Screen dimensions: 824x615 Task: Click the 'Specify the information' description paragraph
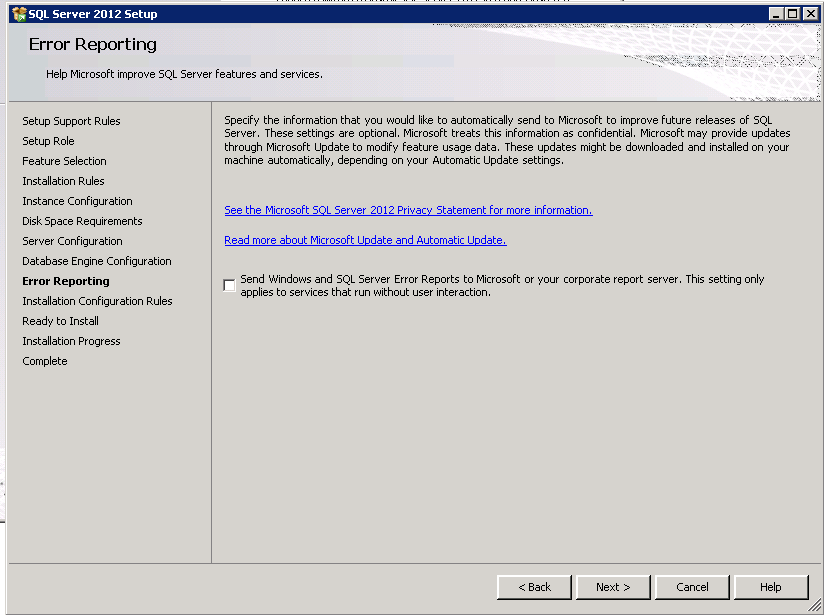tap(507, 140)
